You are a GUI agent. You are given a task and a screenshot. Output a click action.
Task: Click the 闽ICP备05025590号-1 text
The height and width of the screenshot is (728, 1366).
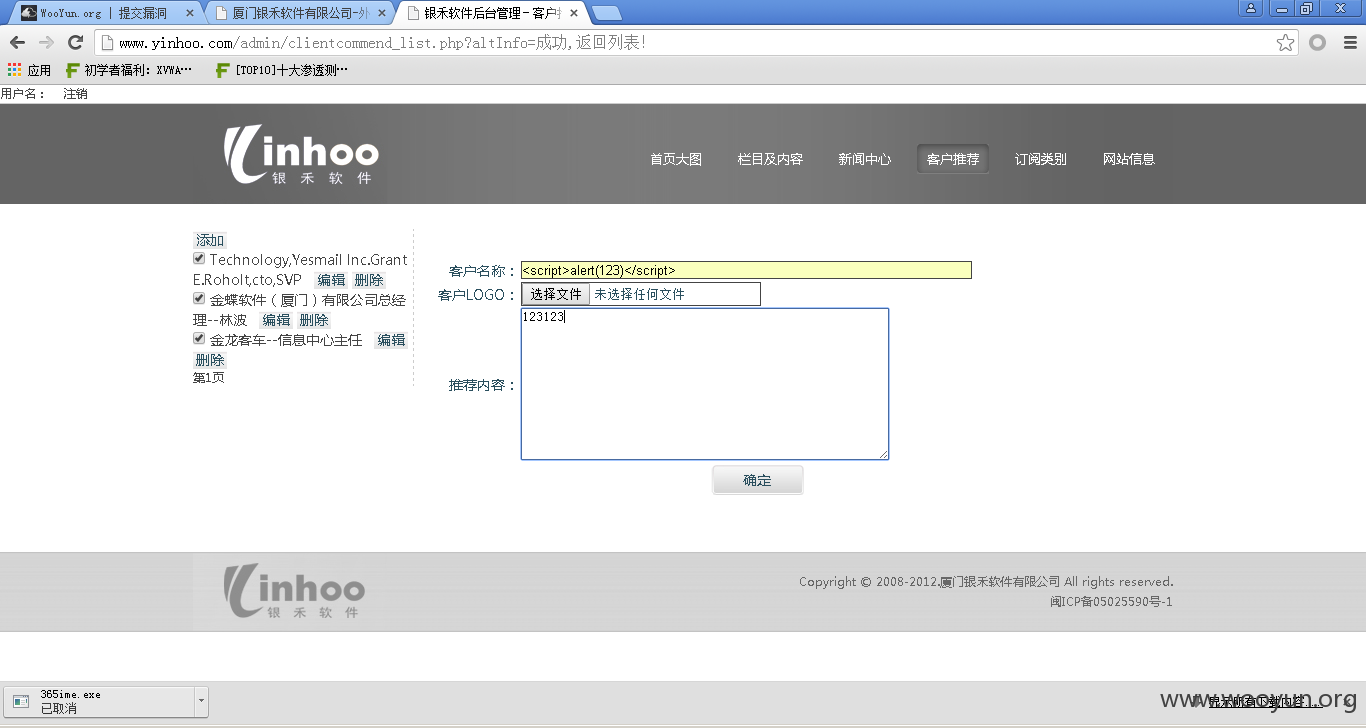point(1111,602)
